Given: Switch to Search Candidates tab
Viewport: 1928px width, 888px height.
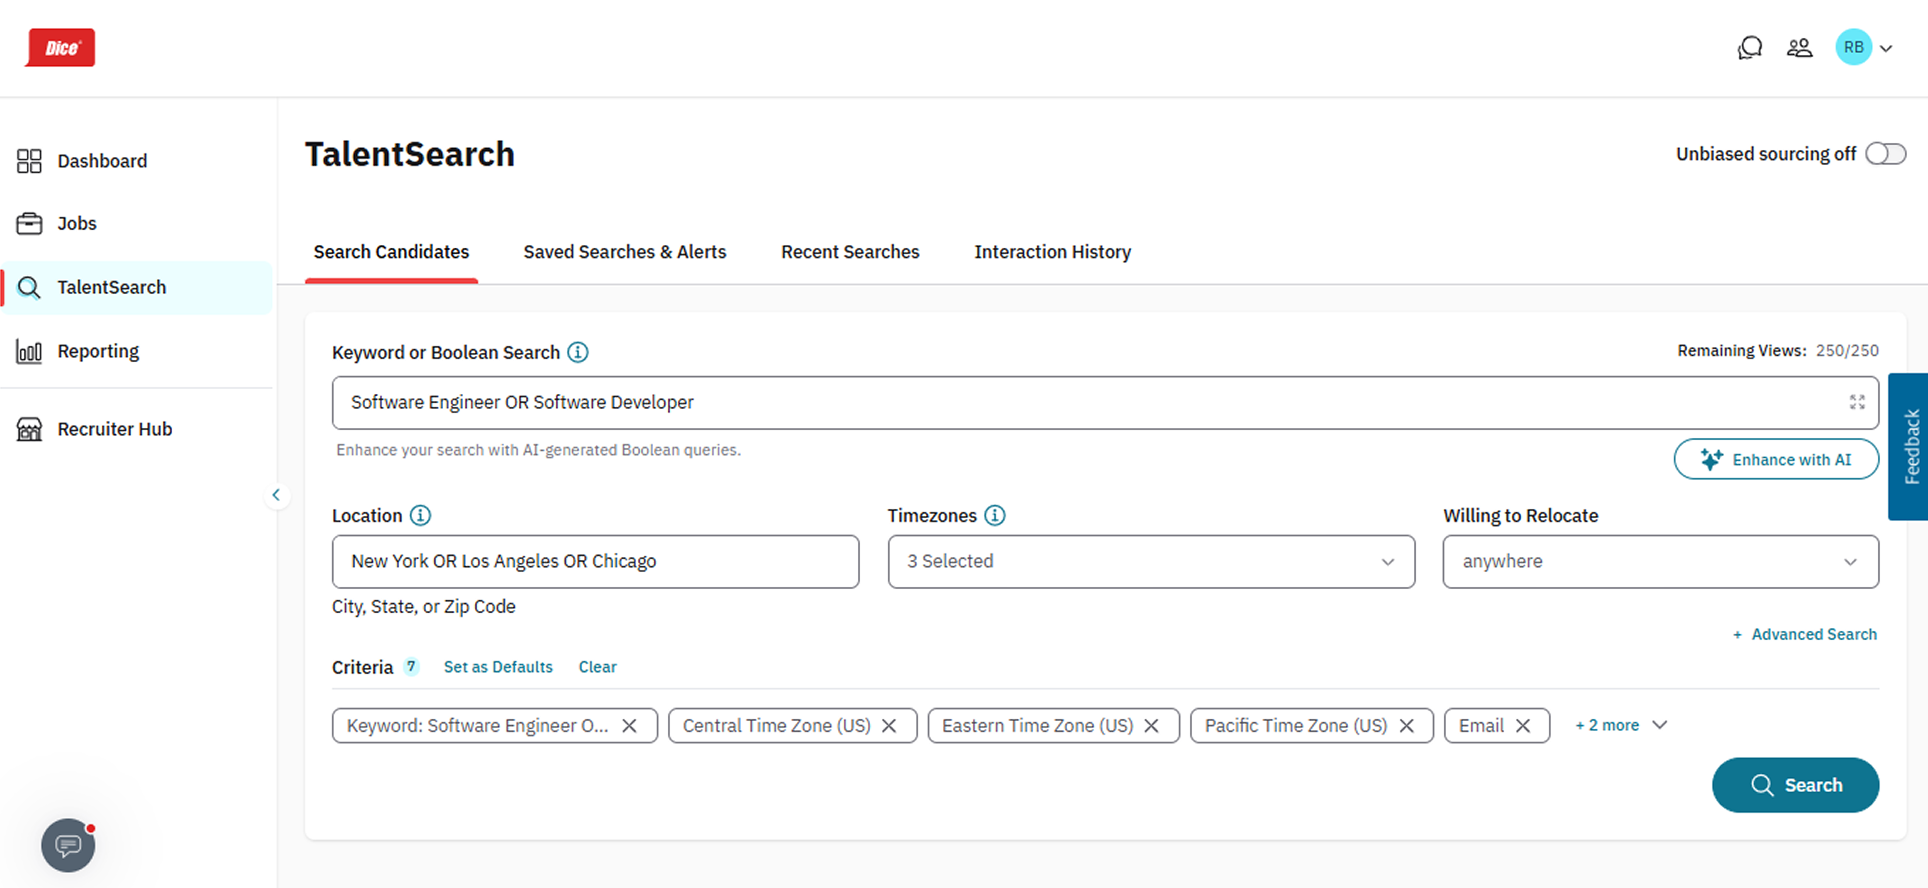Looking at the screenshot, I should coord(391,252).
